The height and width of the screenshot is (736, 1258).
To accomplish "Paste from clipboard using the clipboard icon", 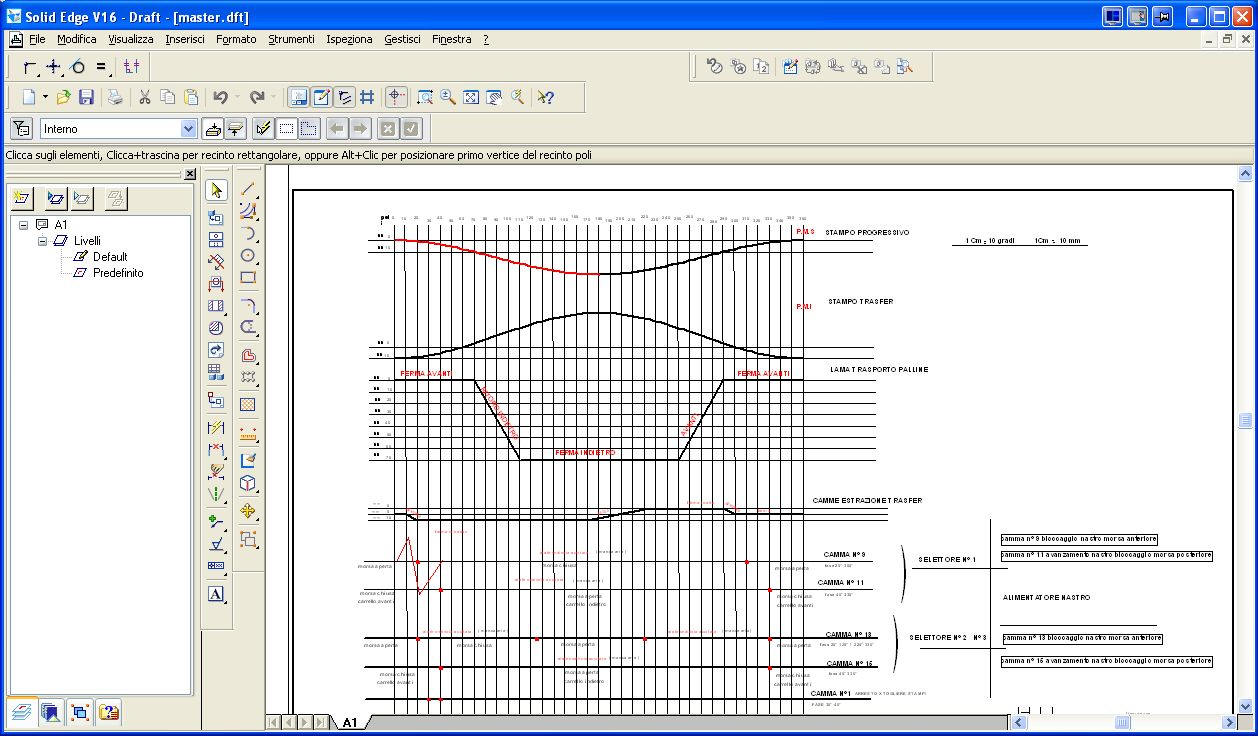I will pyautogui.click(x=191, y=97).
